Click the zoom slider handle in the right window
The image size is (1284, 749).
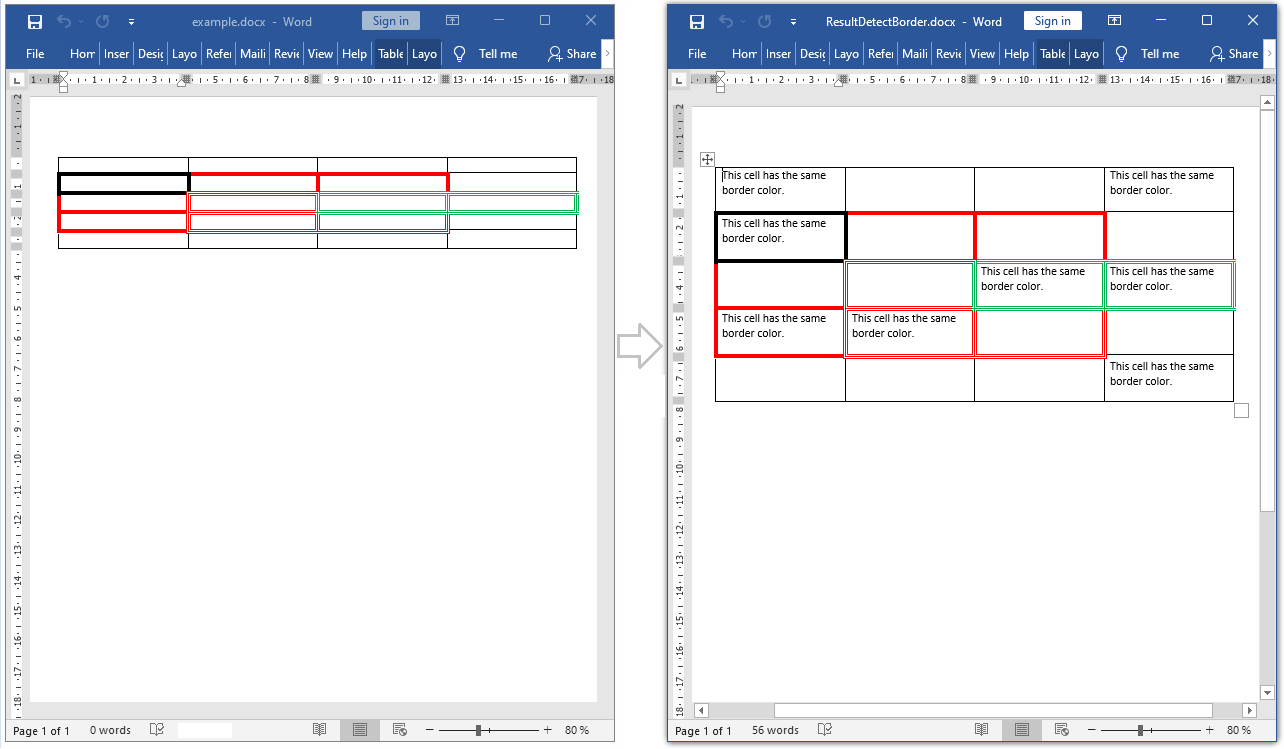[1141, 731]
